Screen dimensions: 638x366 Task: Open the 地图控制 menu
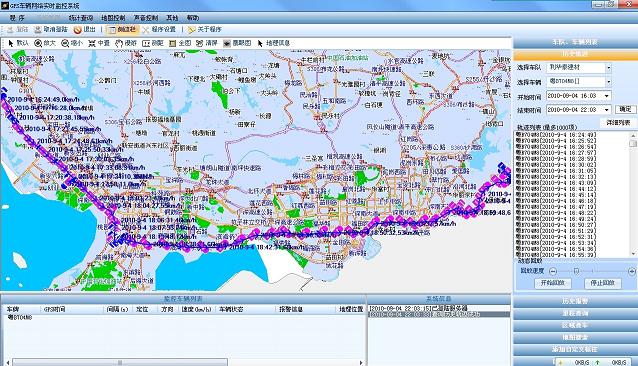point(113,18)
